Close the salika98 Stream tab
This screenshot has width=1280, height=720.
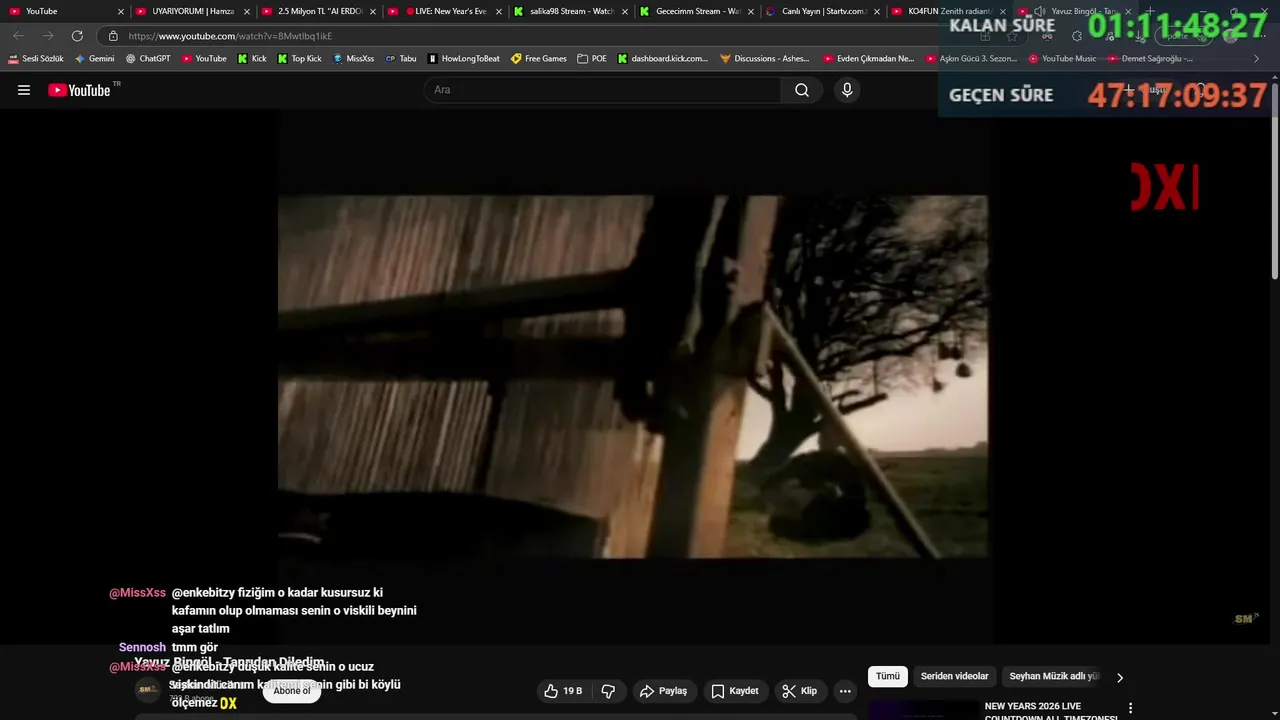pos(625,12)
